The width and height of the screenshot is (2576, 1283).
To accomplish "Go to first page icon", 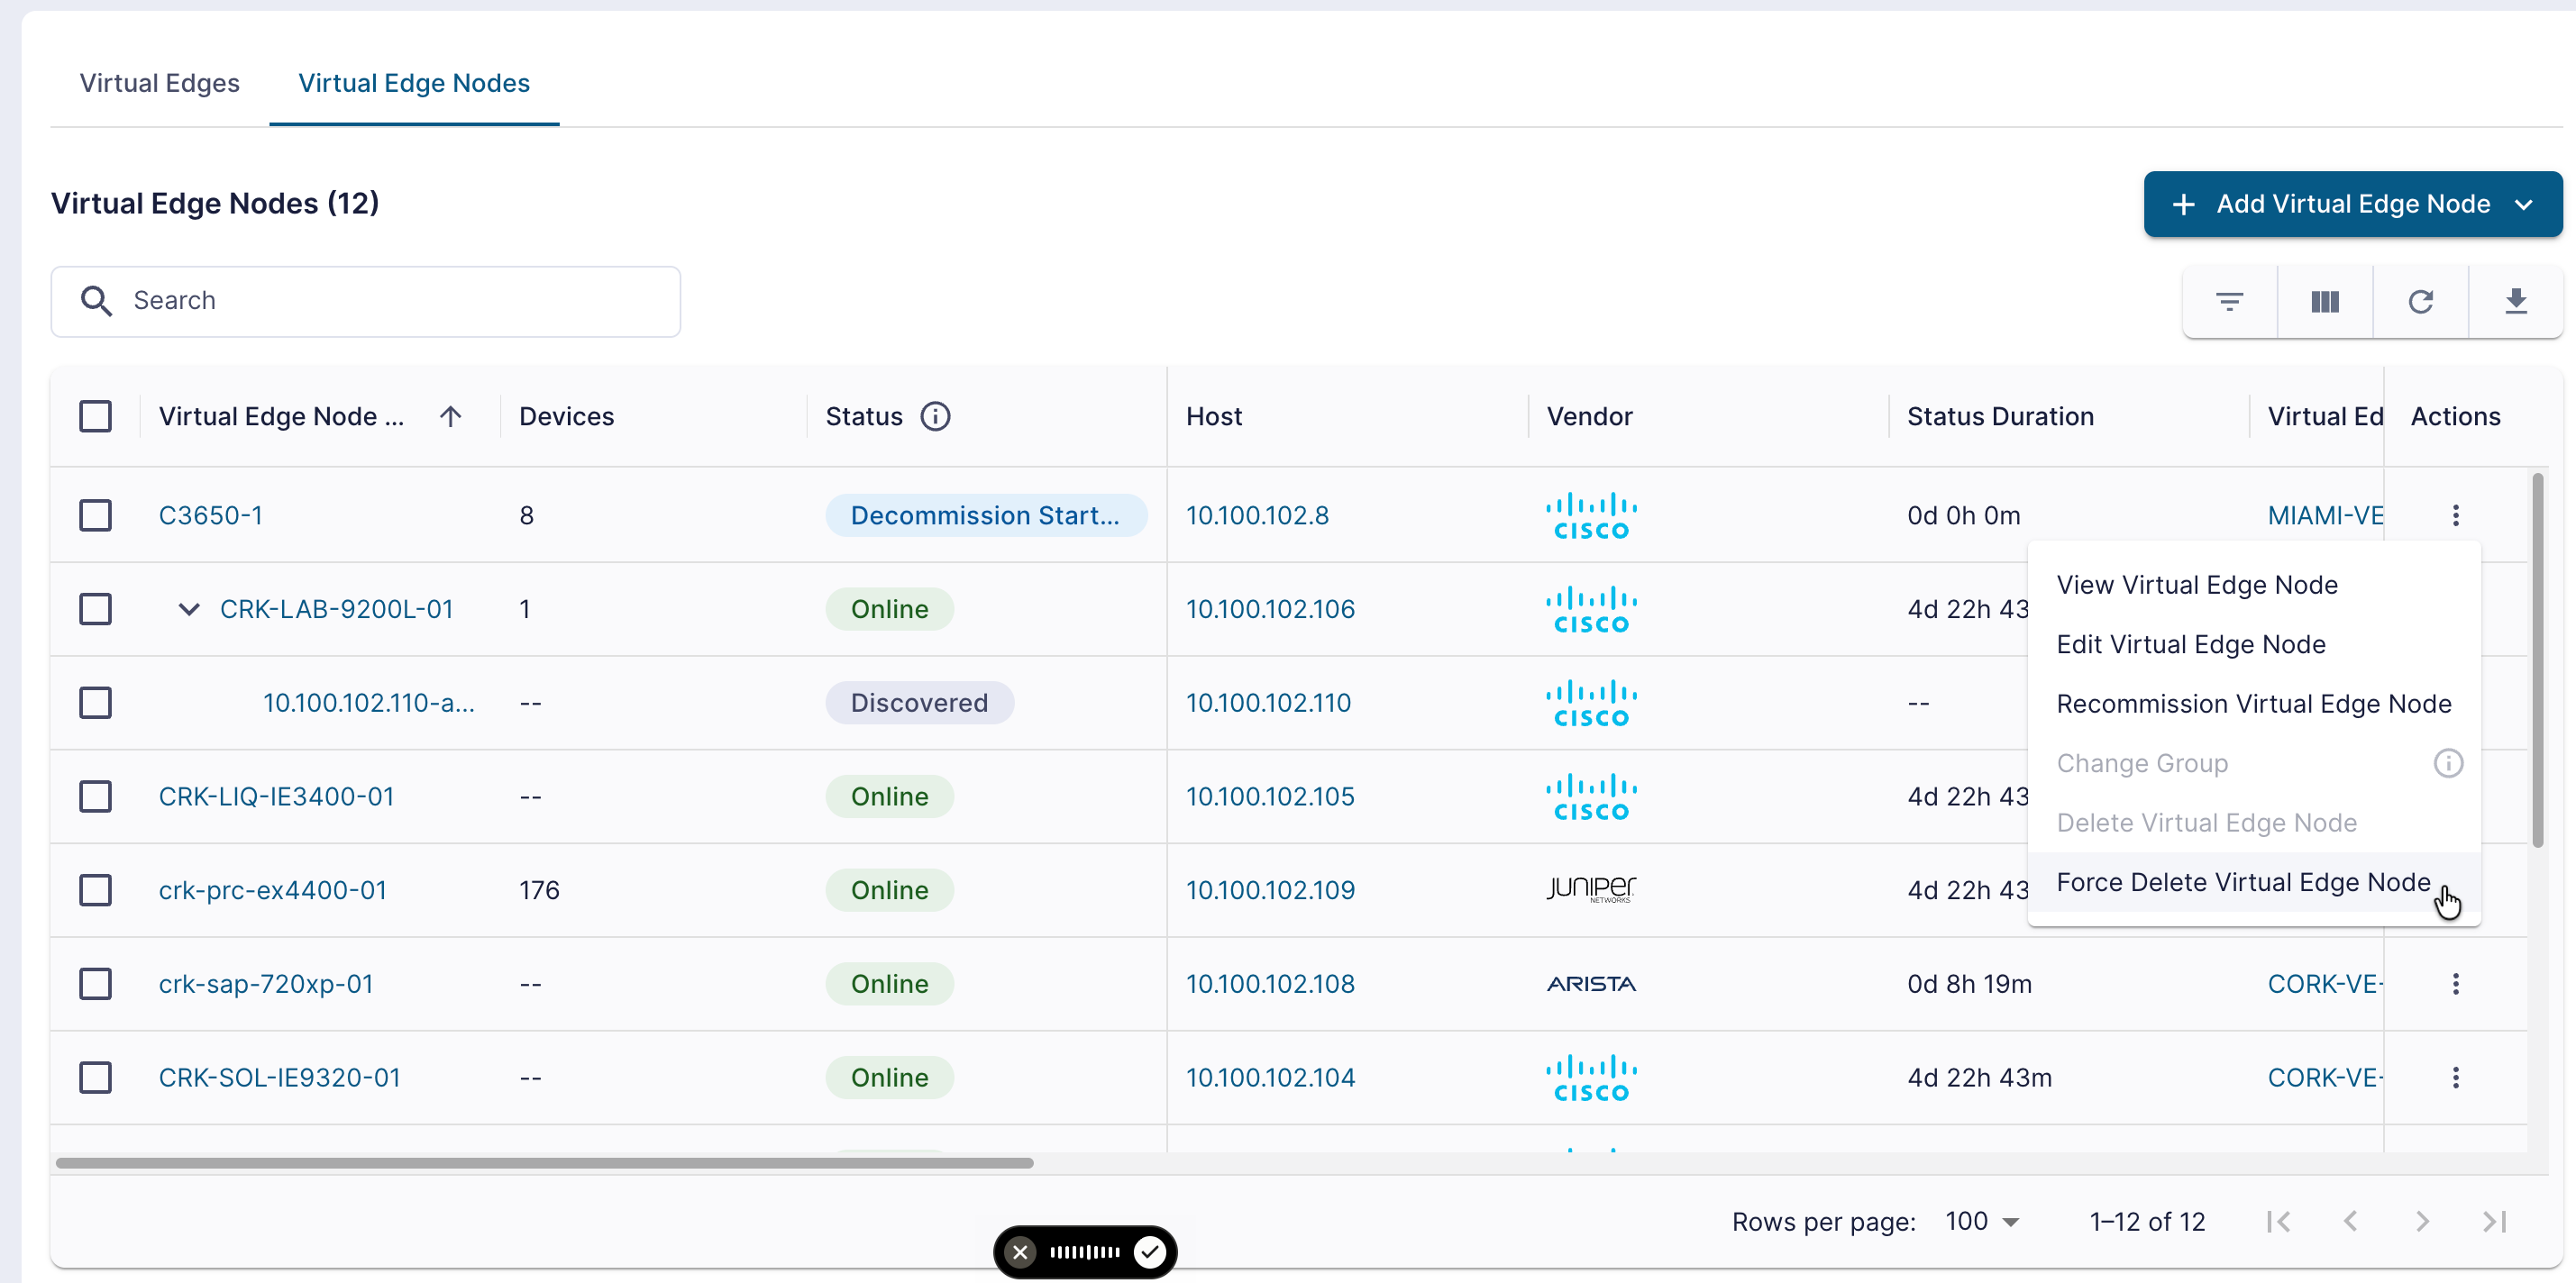I will pyautogui.click(x=2279, y=1221).
